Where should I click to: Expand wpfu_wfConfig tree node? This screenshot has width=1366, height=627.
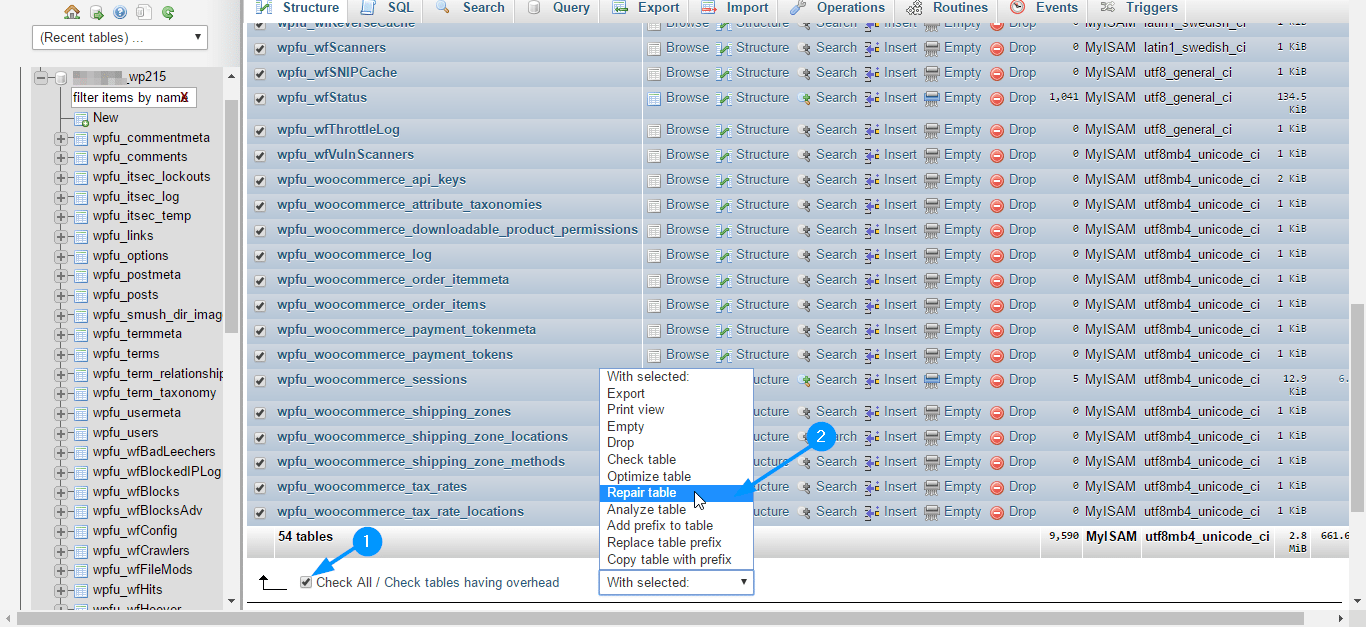(x=61, y=531)
